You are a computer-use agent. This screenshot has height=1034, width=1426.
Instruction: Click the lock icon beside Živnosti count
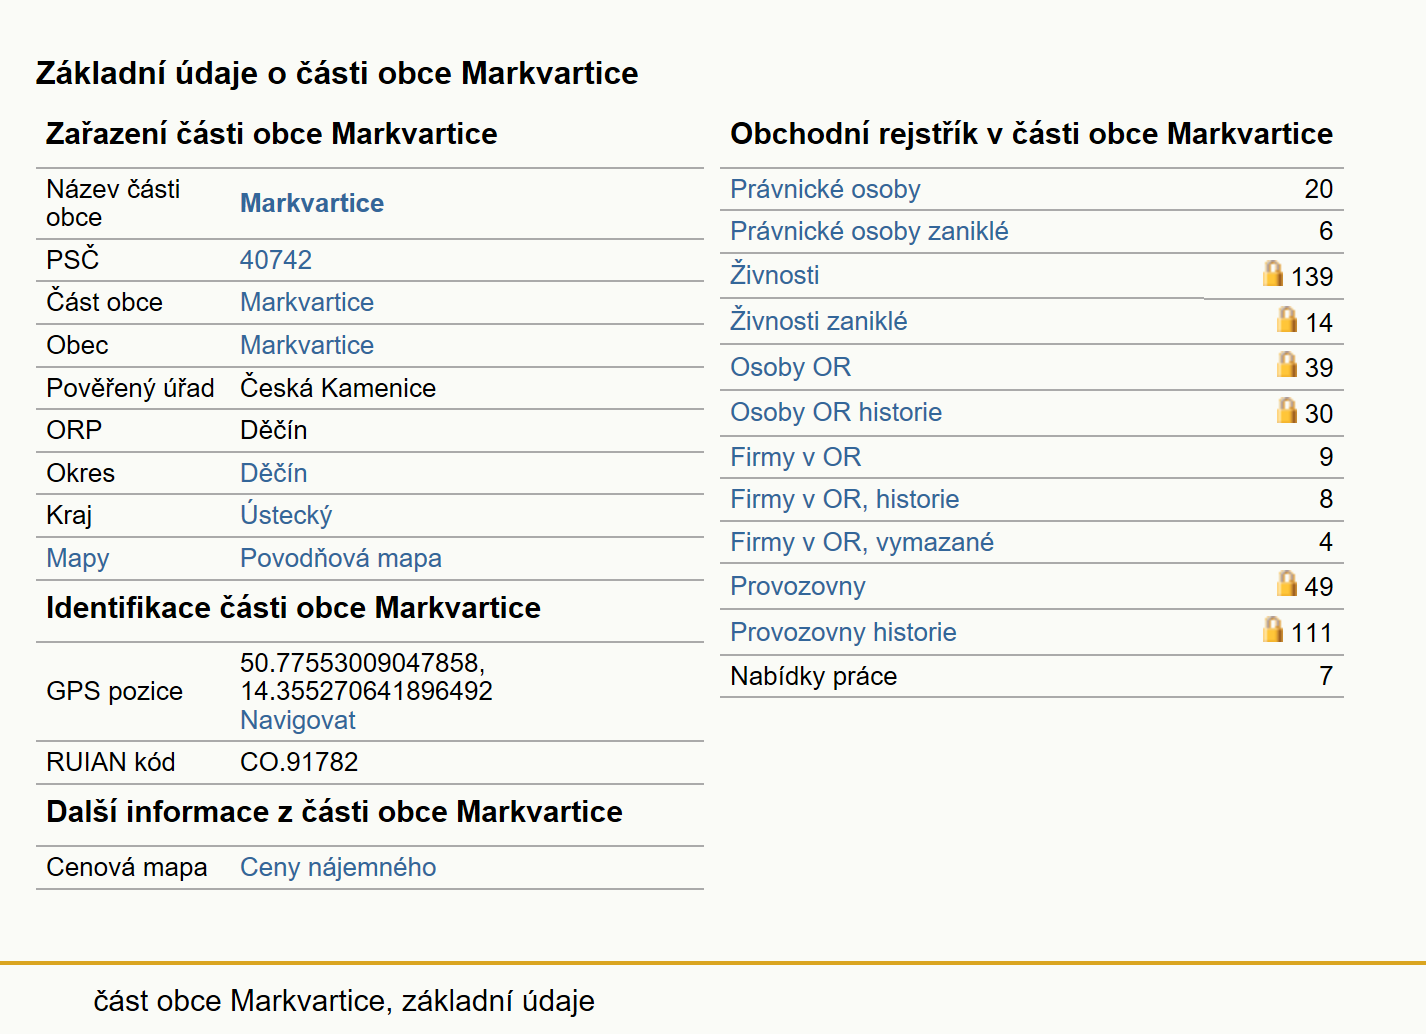[1272, 273]
